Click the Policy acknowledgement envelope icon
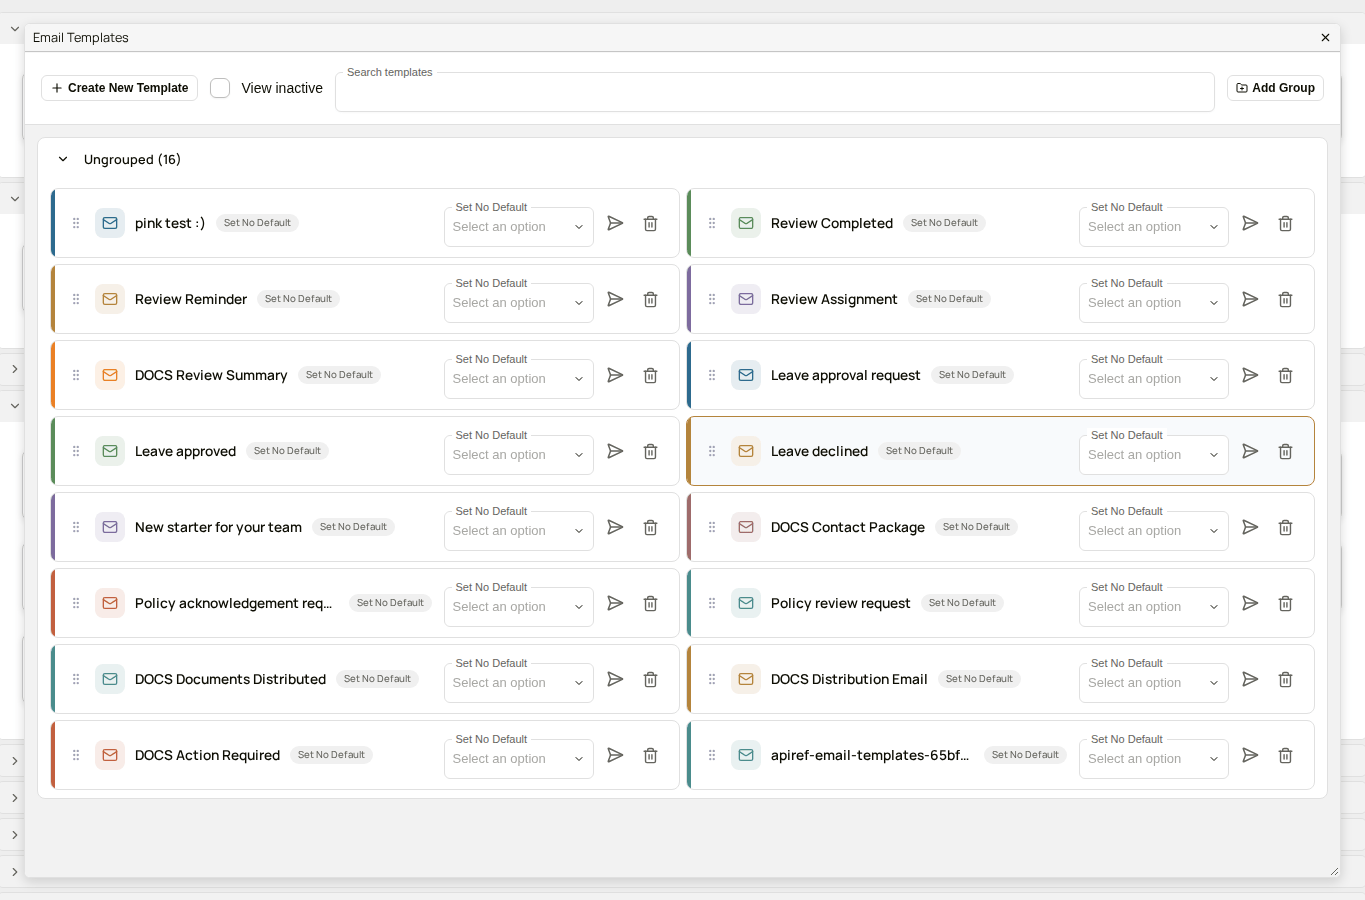This screenshot has width=1365, height=900. pos(110,603)
